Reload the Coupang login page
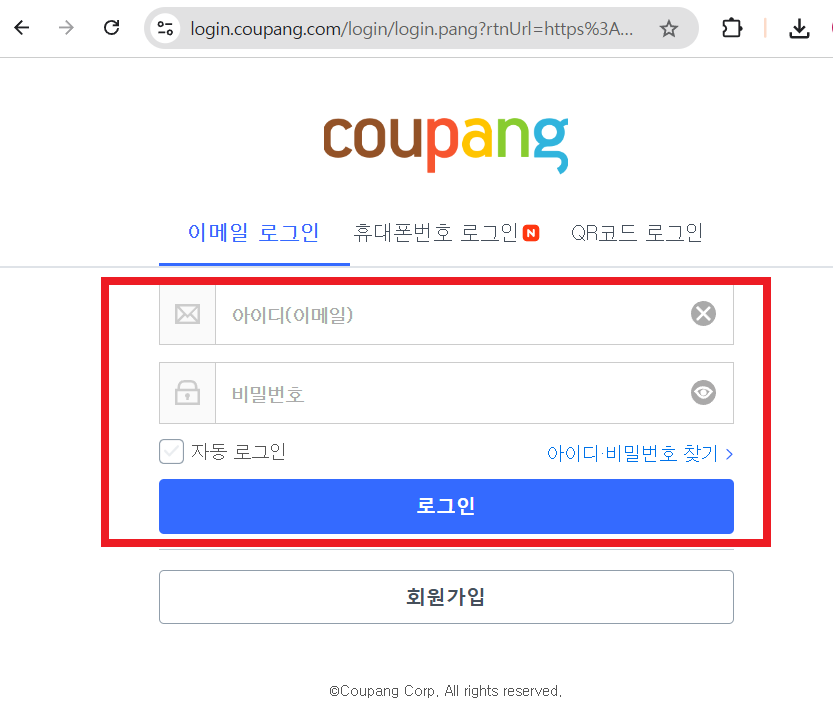The width and height of the screenshot is (833, 717). pos(112,28)
